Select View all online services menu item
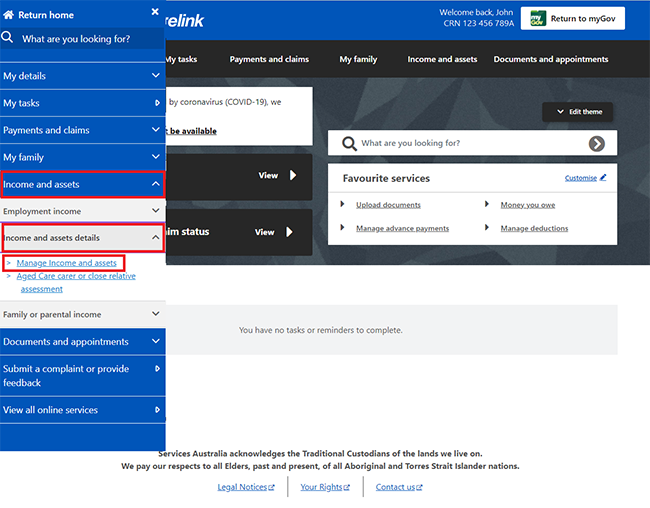 82,410
